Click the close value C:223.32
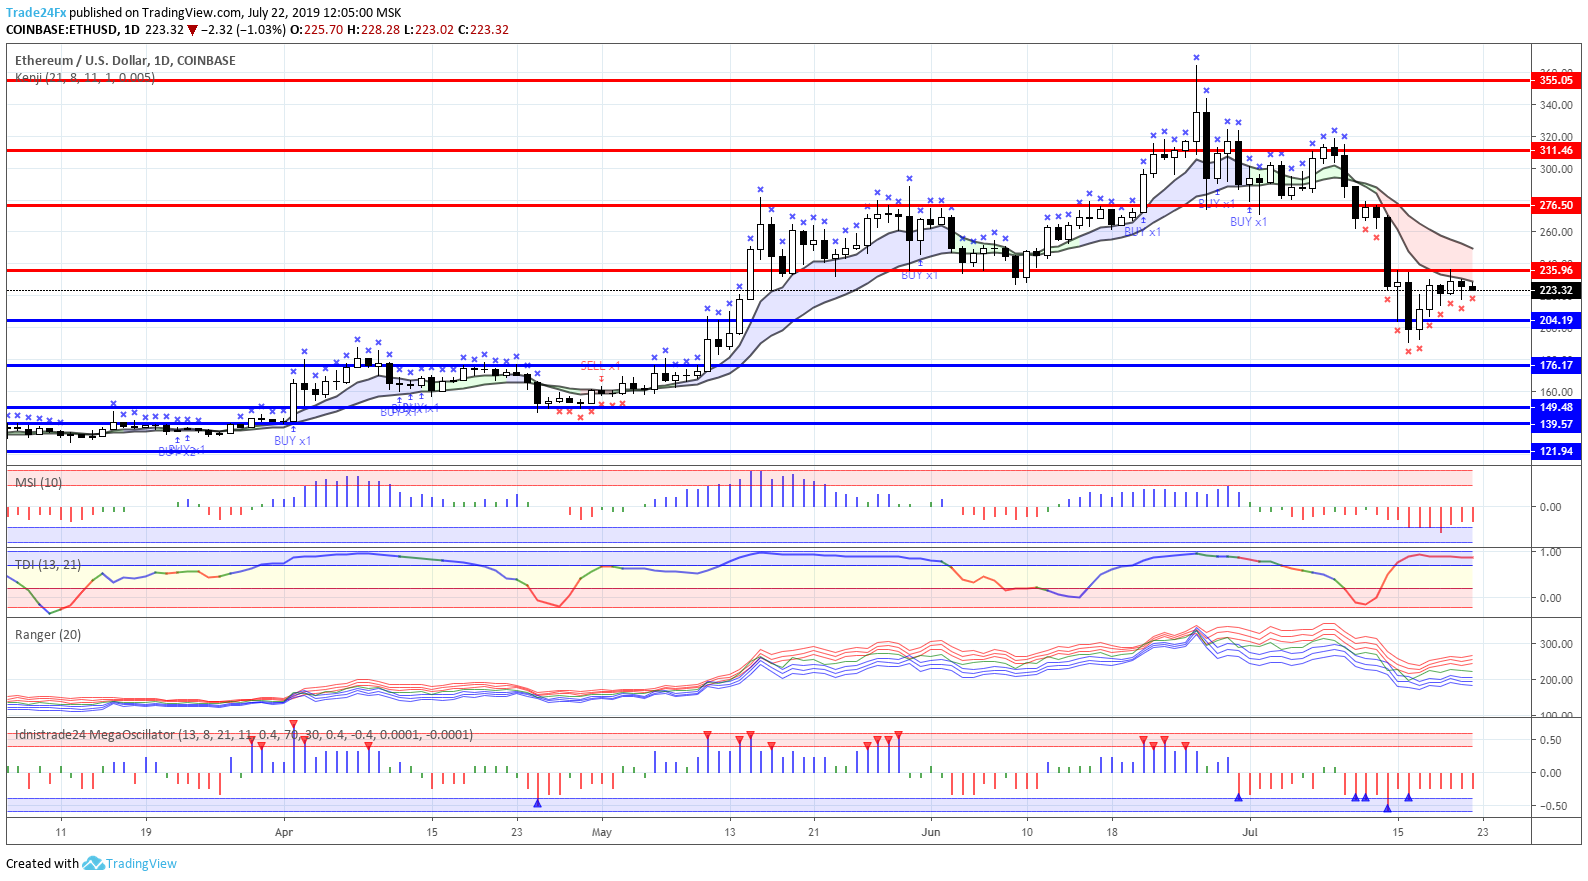Image resolution: width=1588 pixels, height=881 pixels. point(483,30)
